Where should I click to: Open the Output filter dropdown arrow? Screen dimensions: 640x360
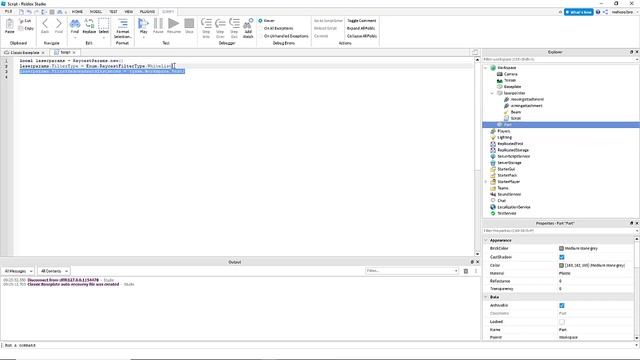pos(456,271)
